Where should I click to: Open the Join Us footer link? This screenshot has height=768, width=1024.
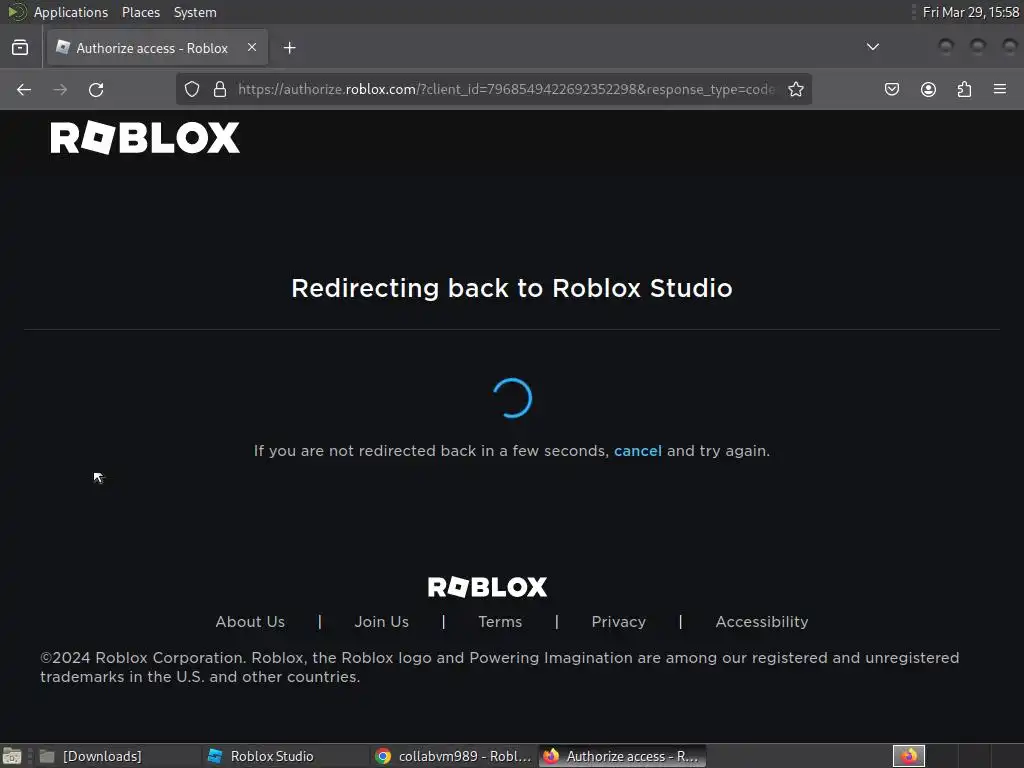[381, 622]
